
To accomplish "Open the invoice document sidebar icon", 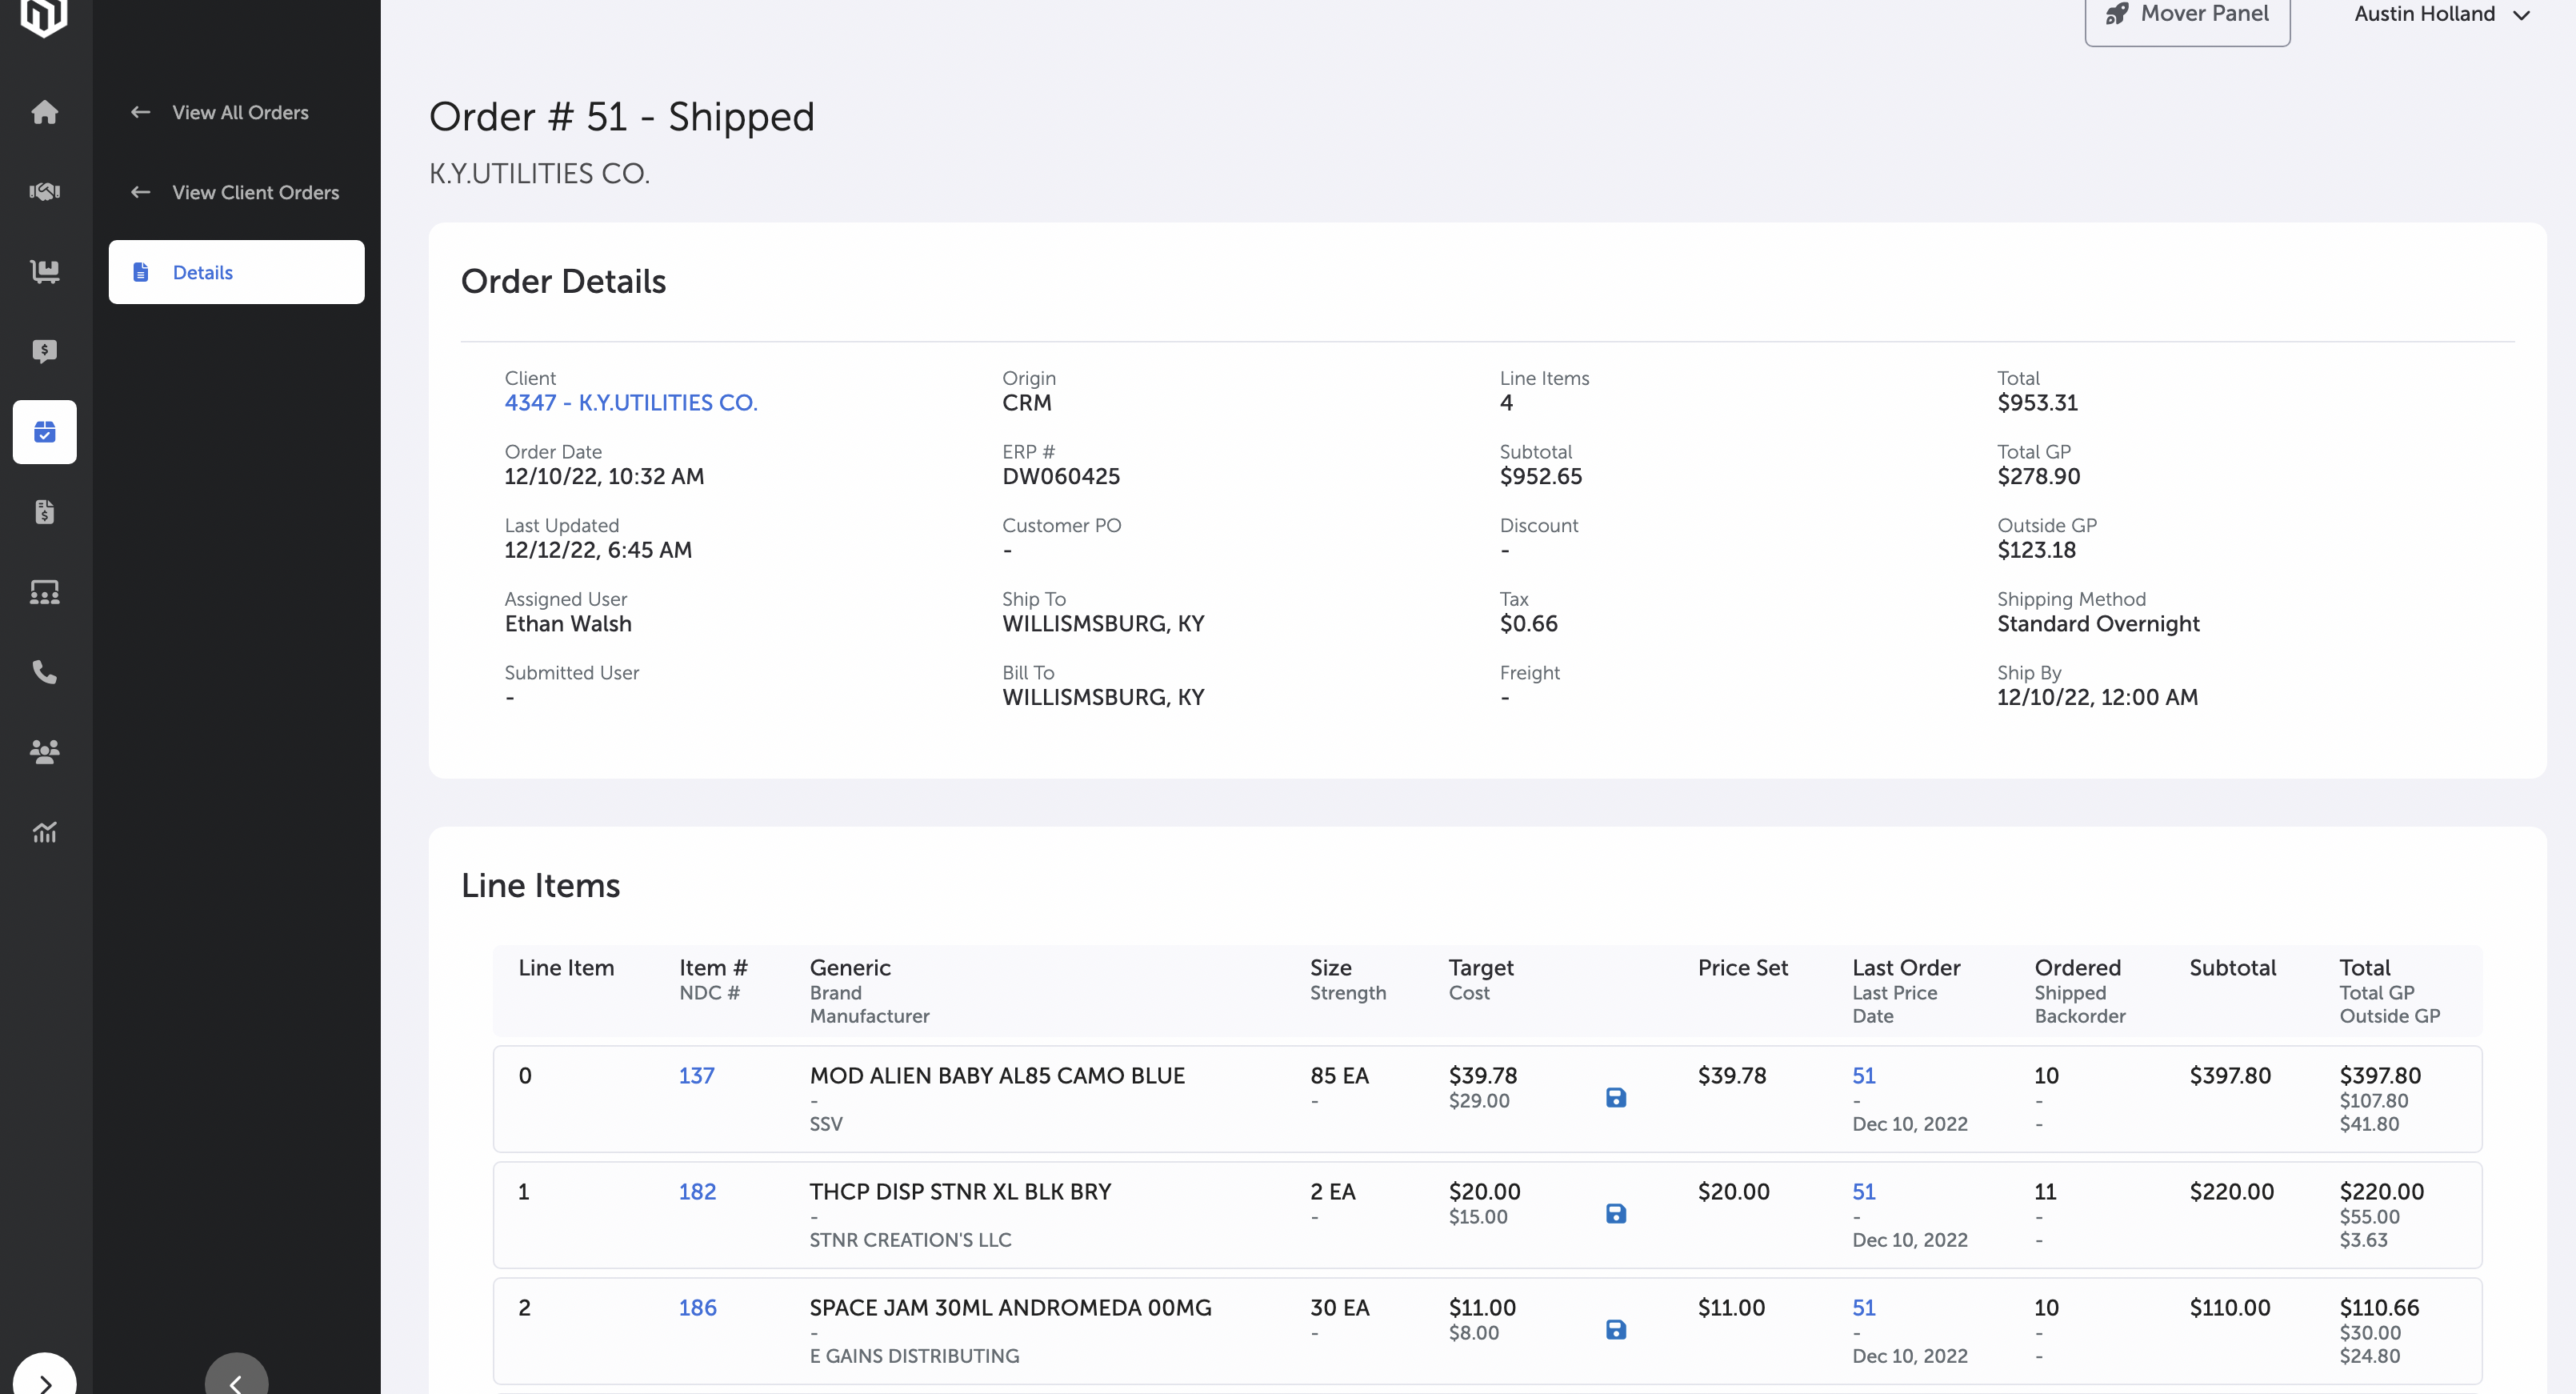I will (44, 512).
